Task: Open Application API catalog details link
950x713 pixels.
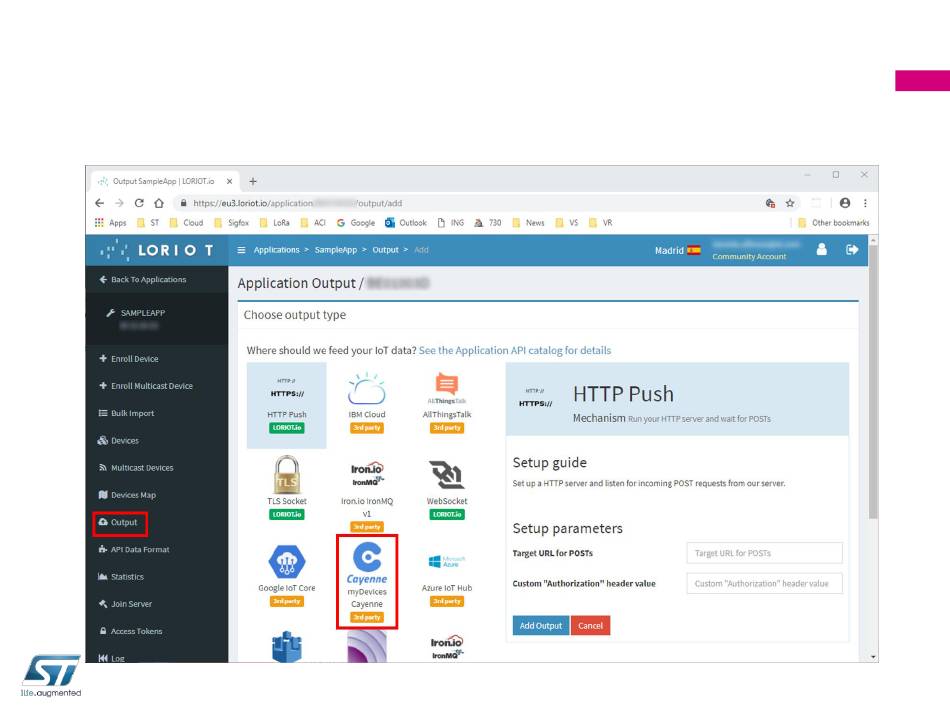Action: click(515, 350)
